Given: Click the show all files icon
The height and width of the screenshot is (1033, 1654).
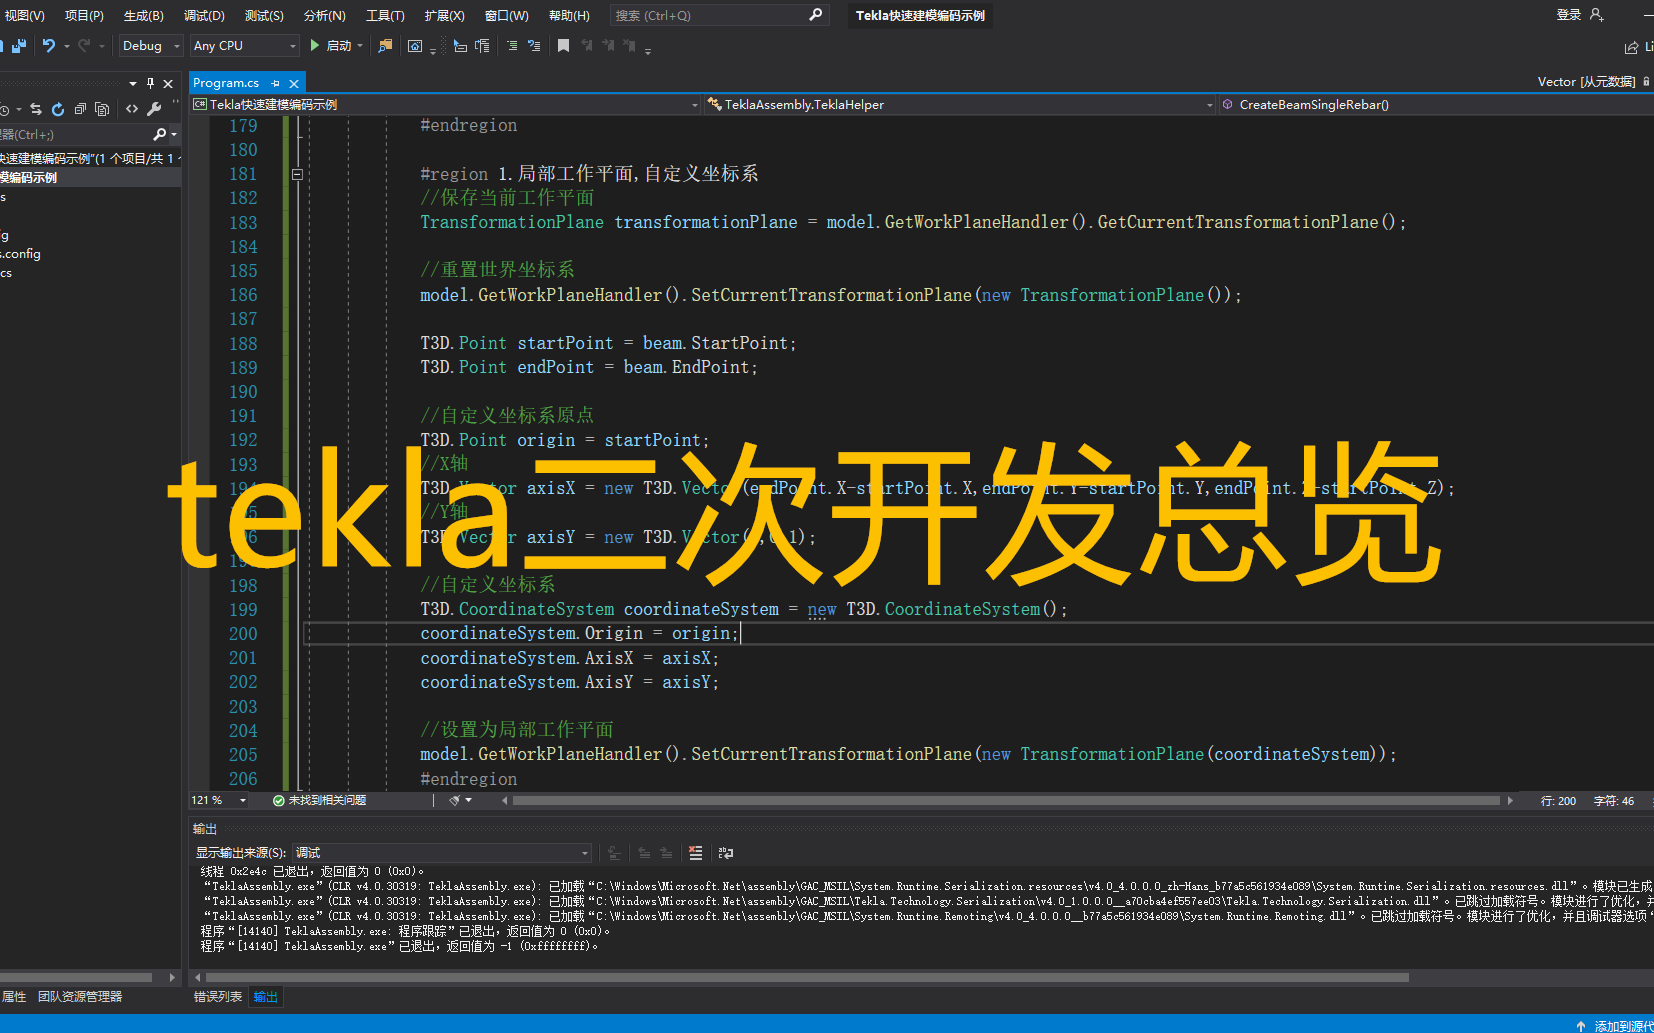Looking at the screenshot, I should [102, 109].
